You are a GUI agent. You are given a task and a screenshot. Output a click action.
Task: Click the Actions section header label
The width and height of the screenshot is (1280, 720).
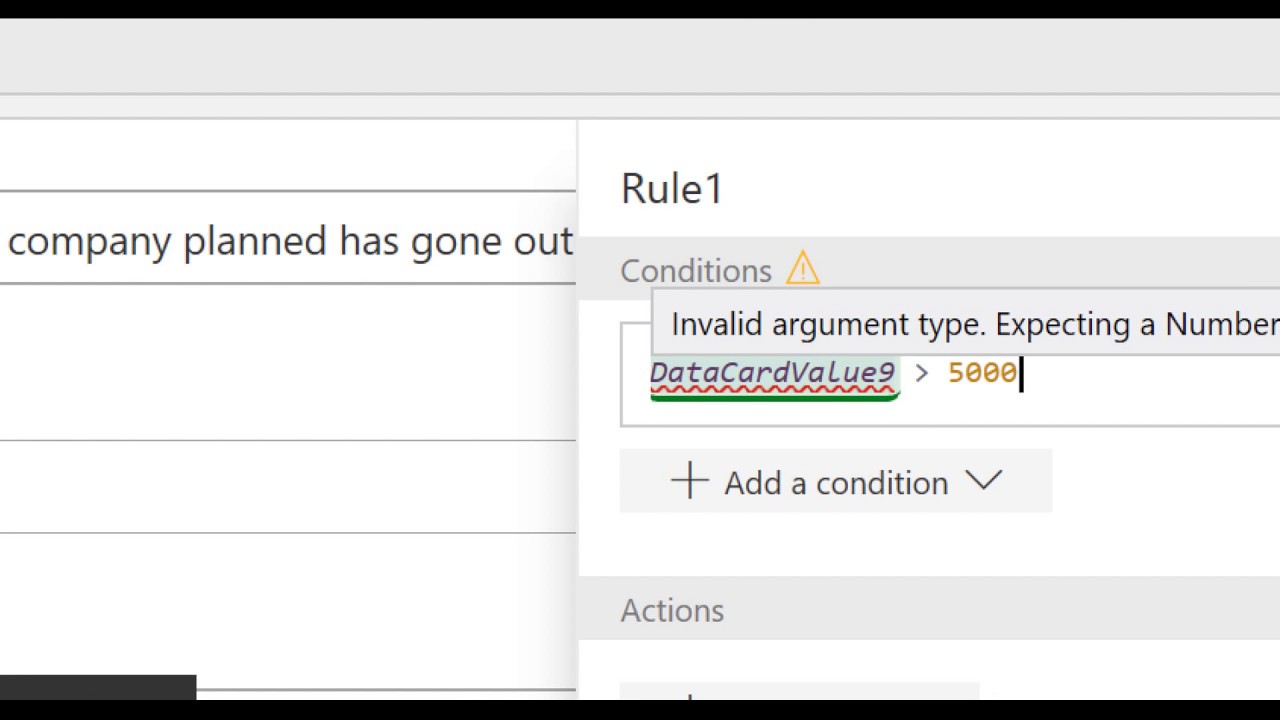coord(672,610)
